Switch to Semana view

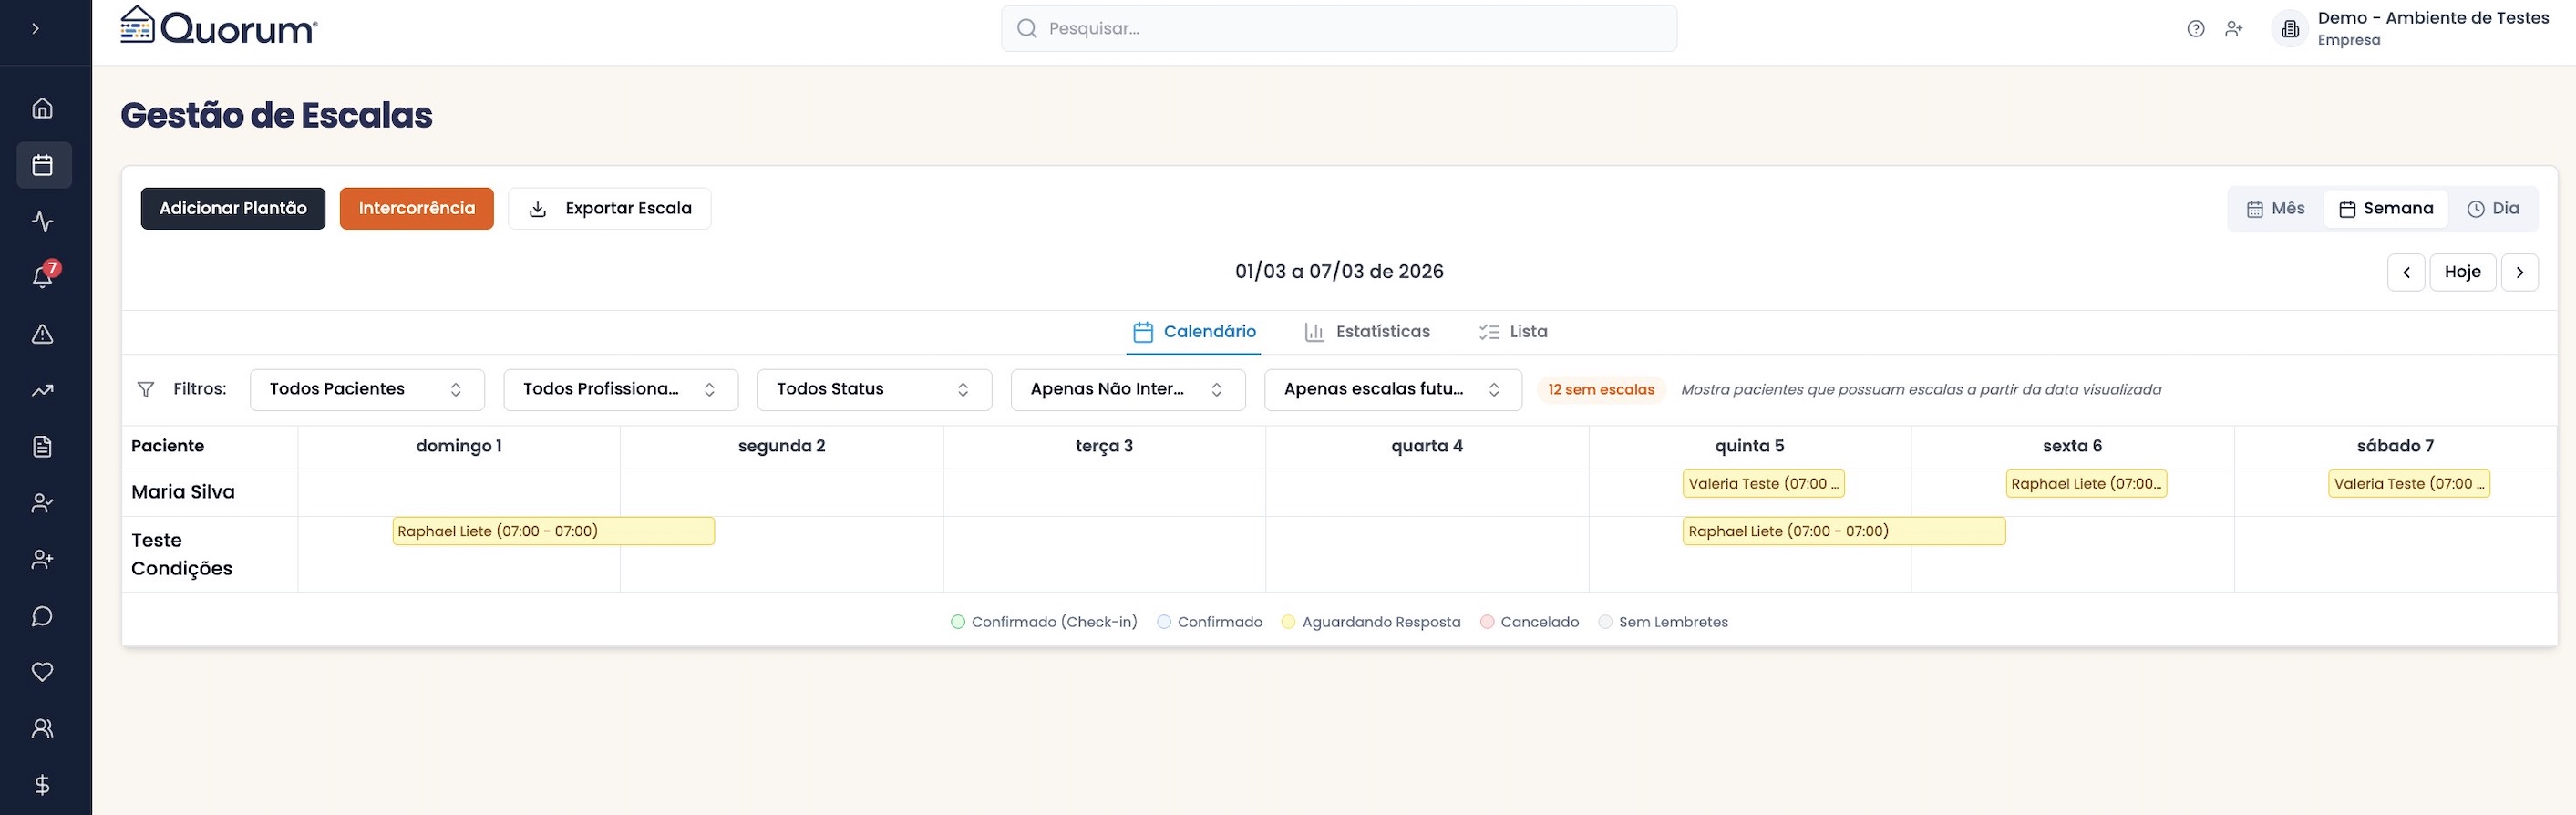2385,209
